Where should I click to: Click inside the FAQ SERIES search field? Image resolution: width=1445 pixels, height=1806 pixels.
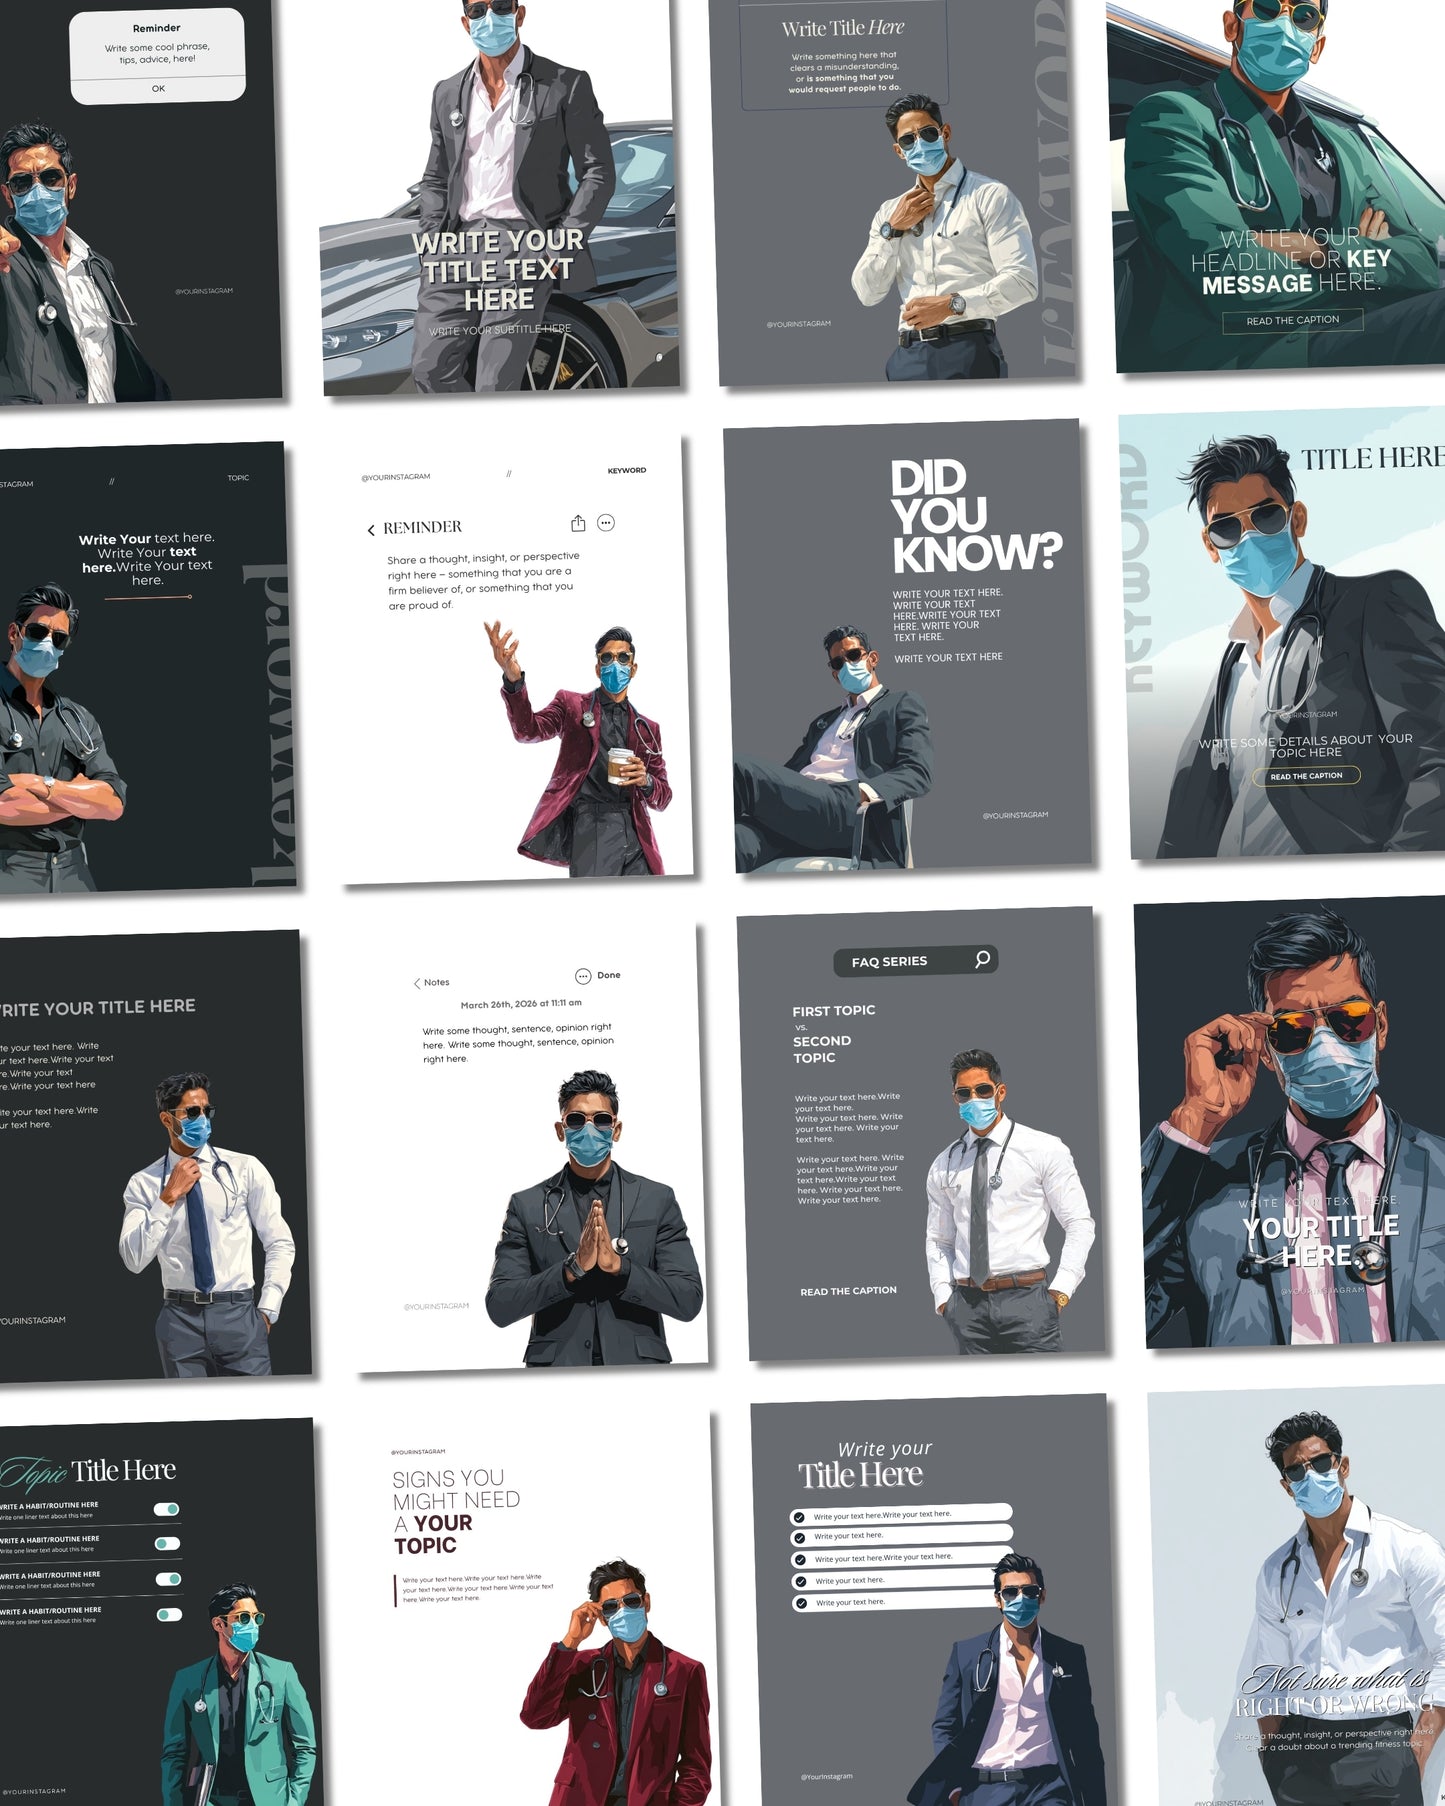(915, 961)
